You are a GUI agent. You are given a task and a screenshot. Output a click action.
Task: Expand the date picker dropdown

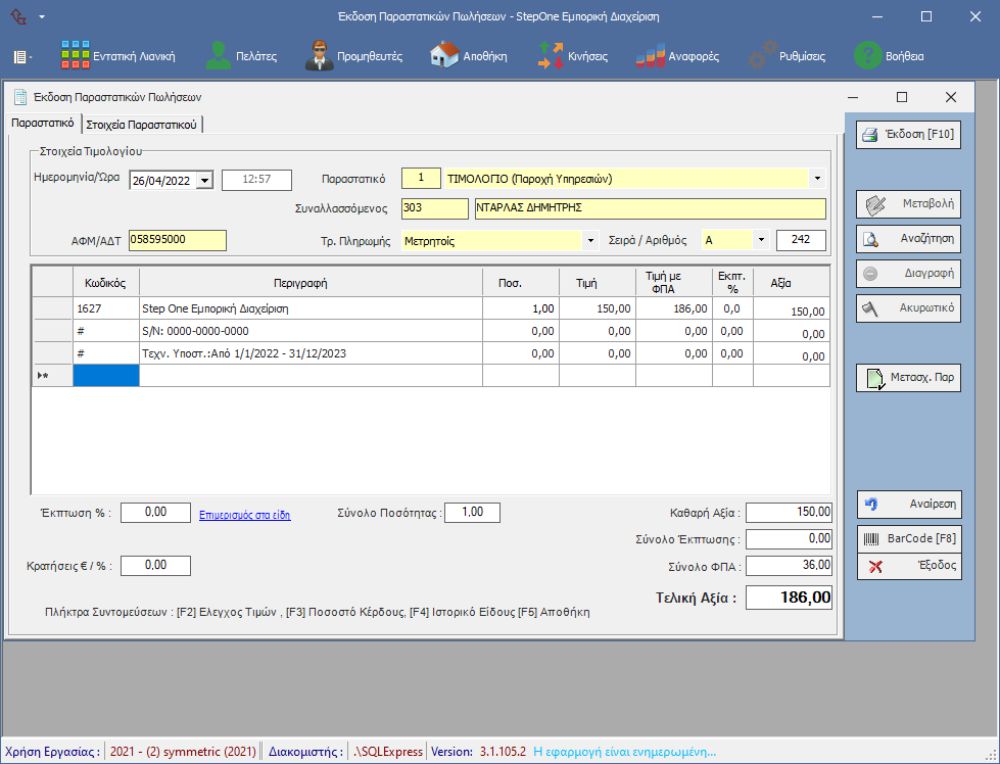(x=205, y=180)
